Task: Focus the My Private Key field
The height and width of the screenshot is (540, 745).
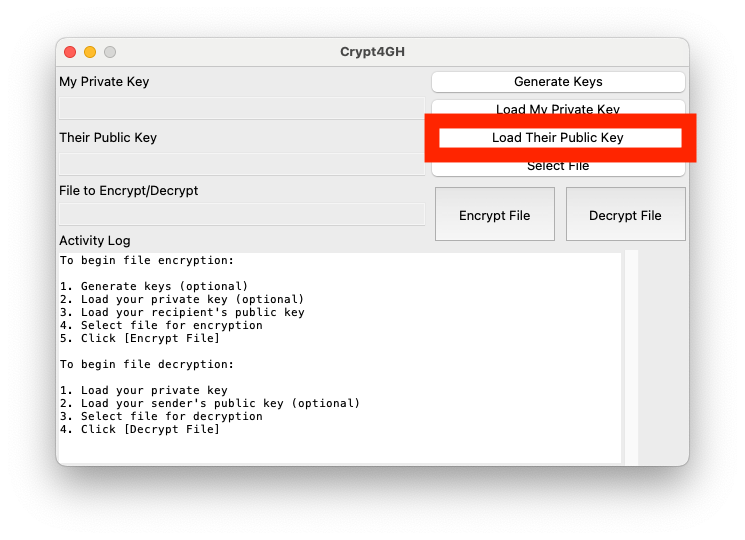Action: pos(241,108)
